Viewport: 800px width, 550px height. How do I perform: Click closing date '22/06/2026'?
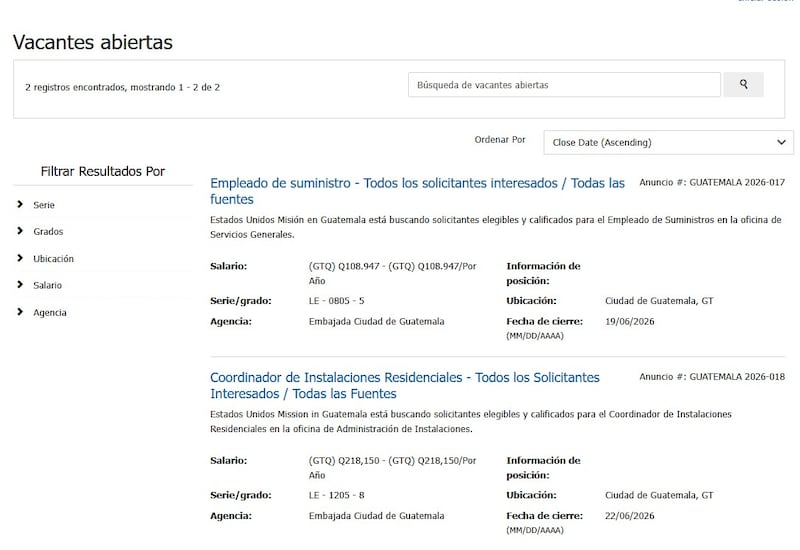click(x=630, y=516)
